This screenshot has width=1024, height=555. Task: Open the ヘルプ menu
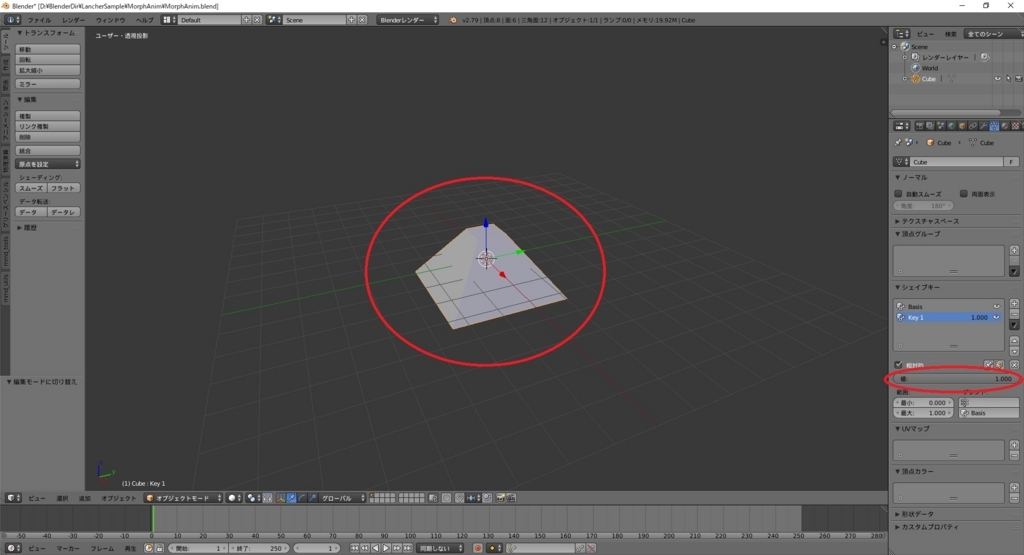144,20
